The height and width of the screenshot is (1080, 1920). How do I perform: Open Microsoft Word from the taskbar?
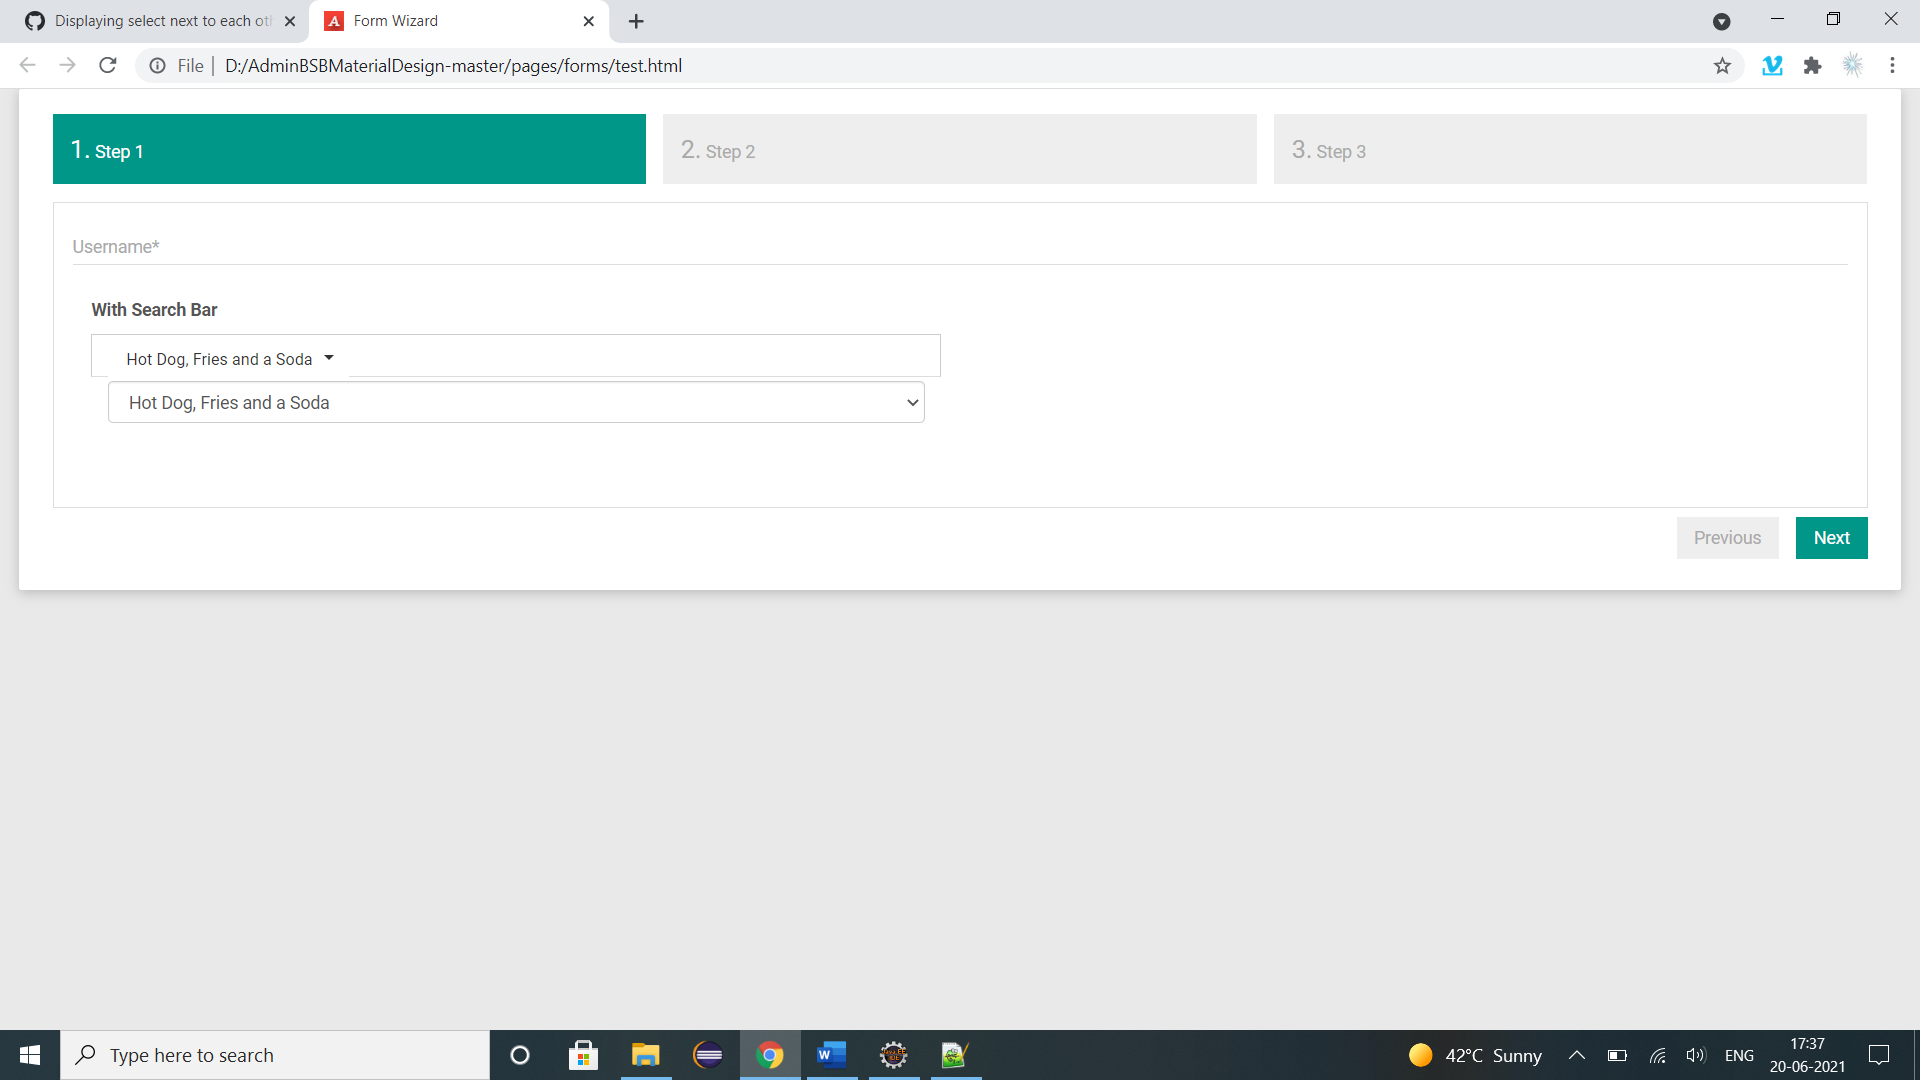832,1055
